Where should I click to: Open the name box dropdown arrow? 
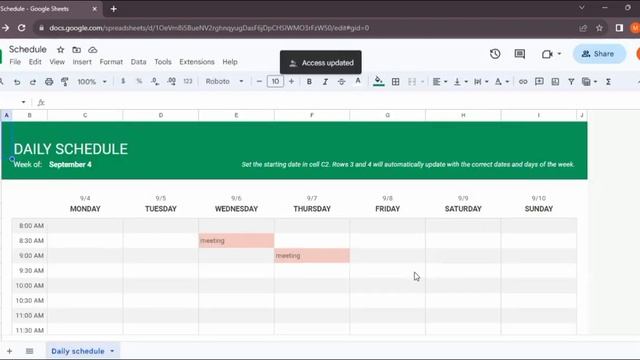[23, 102]
